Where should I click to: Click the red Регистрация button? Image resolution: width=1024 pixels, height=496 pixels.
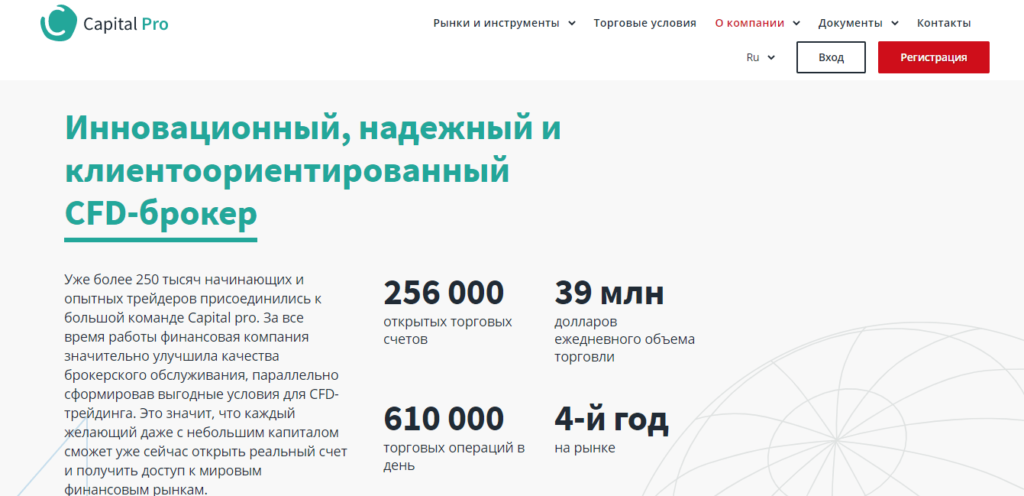coord(933,57)
